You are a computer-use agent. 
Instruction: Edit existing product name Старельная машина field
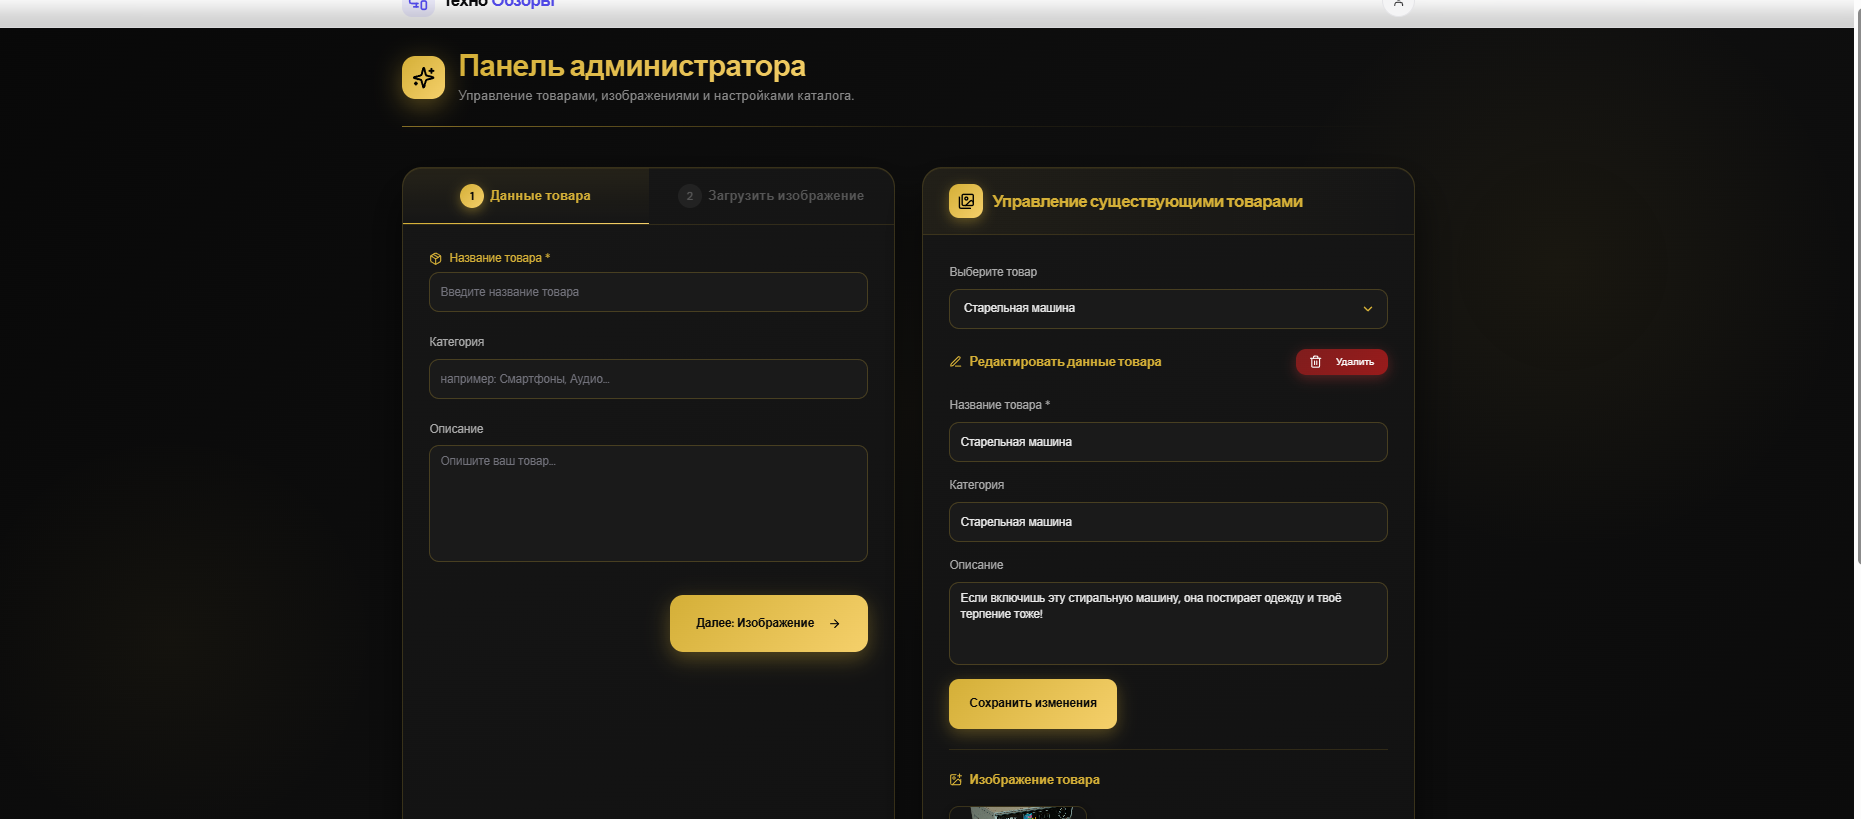1168,442
